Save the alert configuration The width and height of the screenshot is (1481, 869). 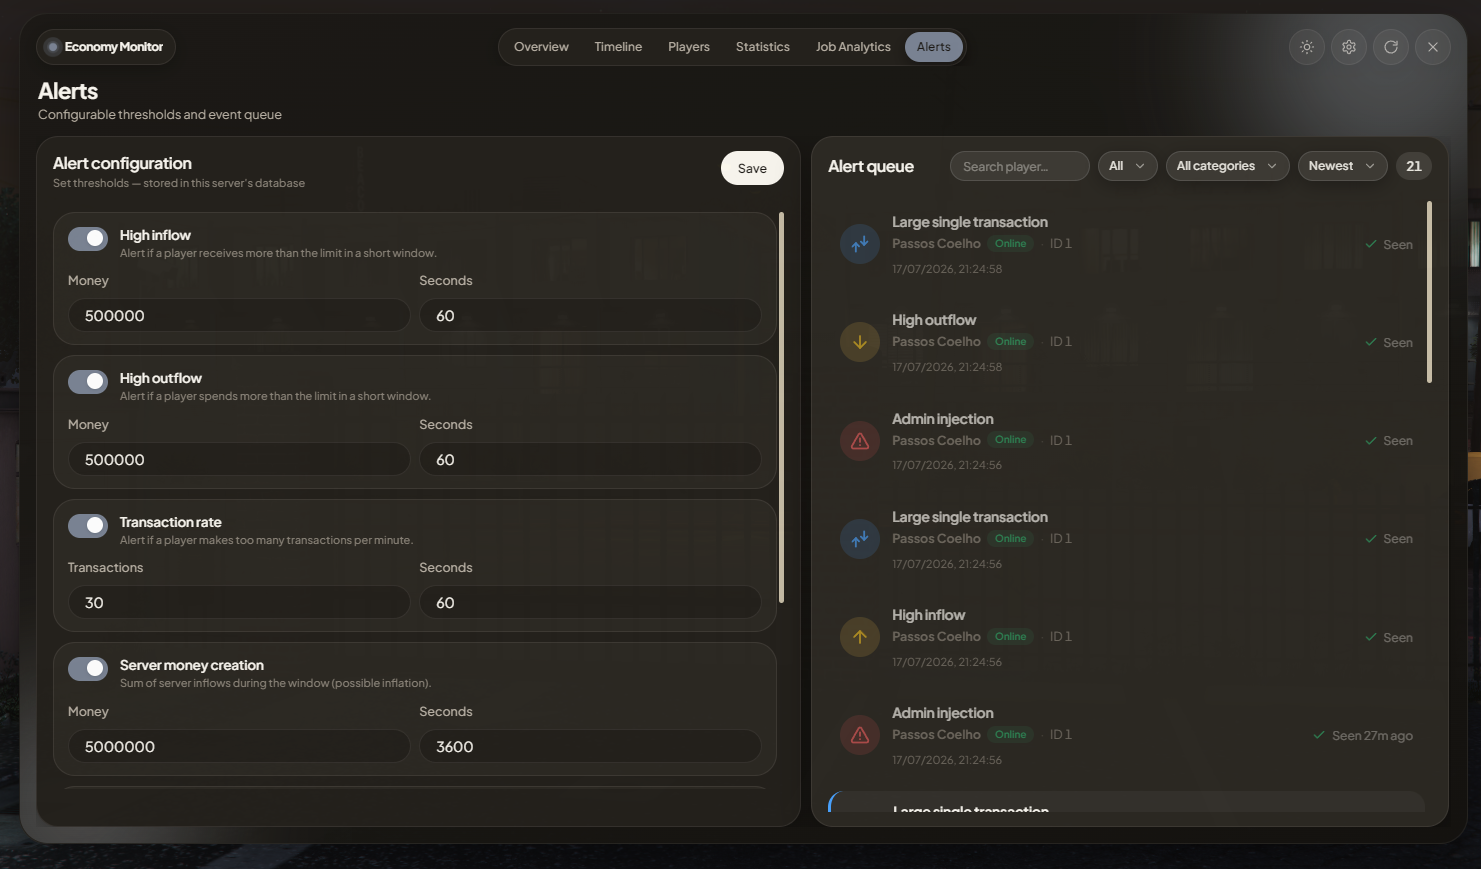pos(752,168)
